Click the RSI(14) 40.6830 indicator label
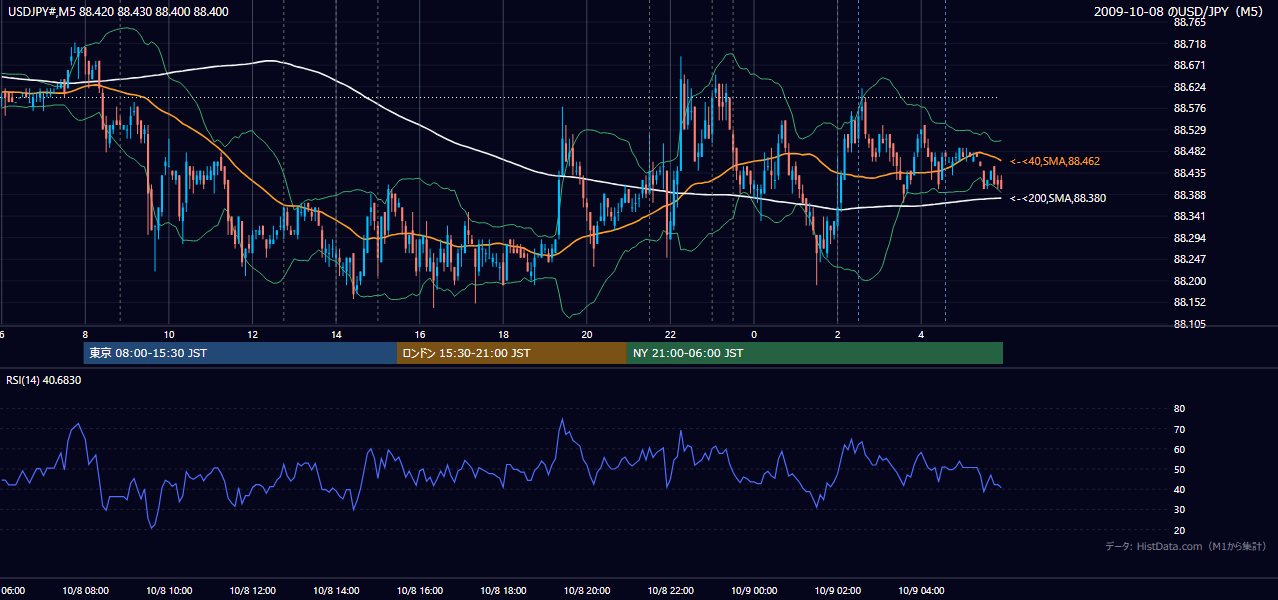 [44, 380]
